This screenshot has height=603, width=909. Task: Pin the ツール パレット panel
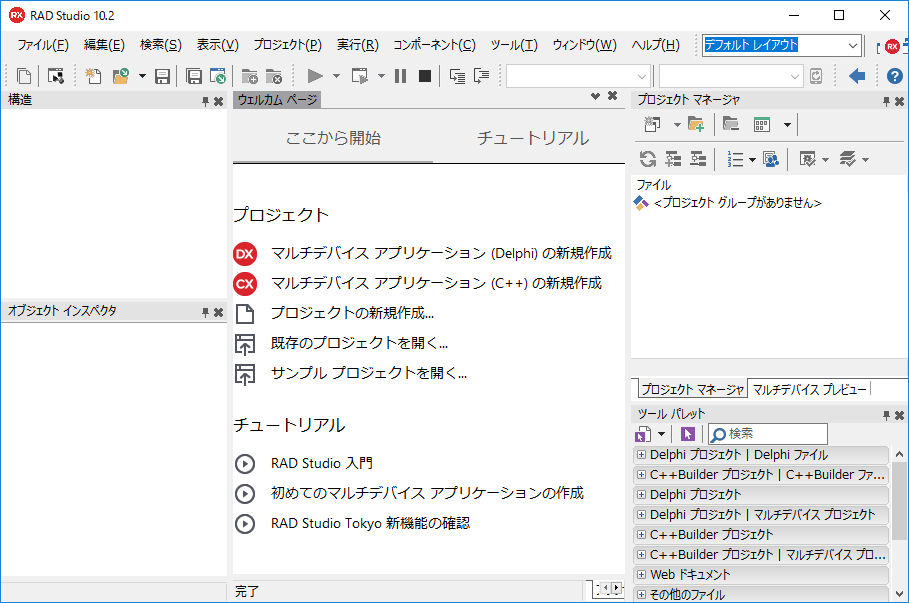click(886, 415)
